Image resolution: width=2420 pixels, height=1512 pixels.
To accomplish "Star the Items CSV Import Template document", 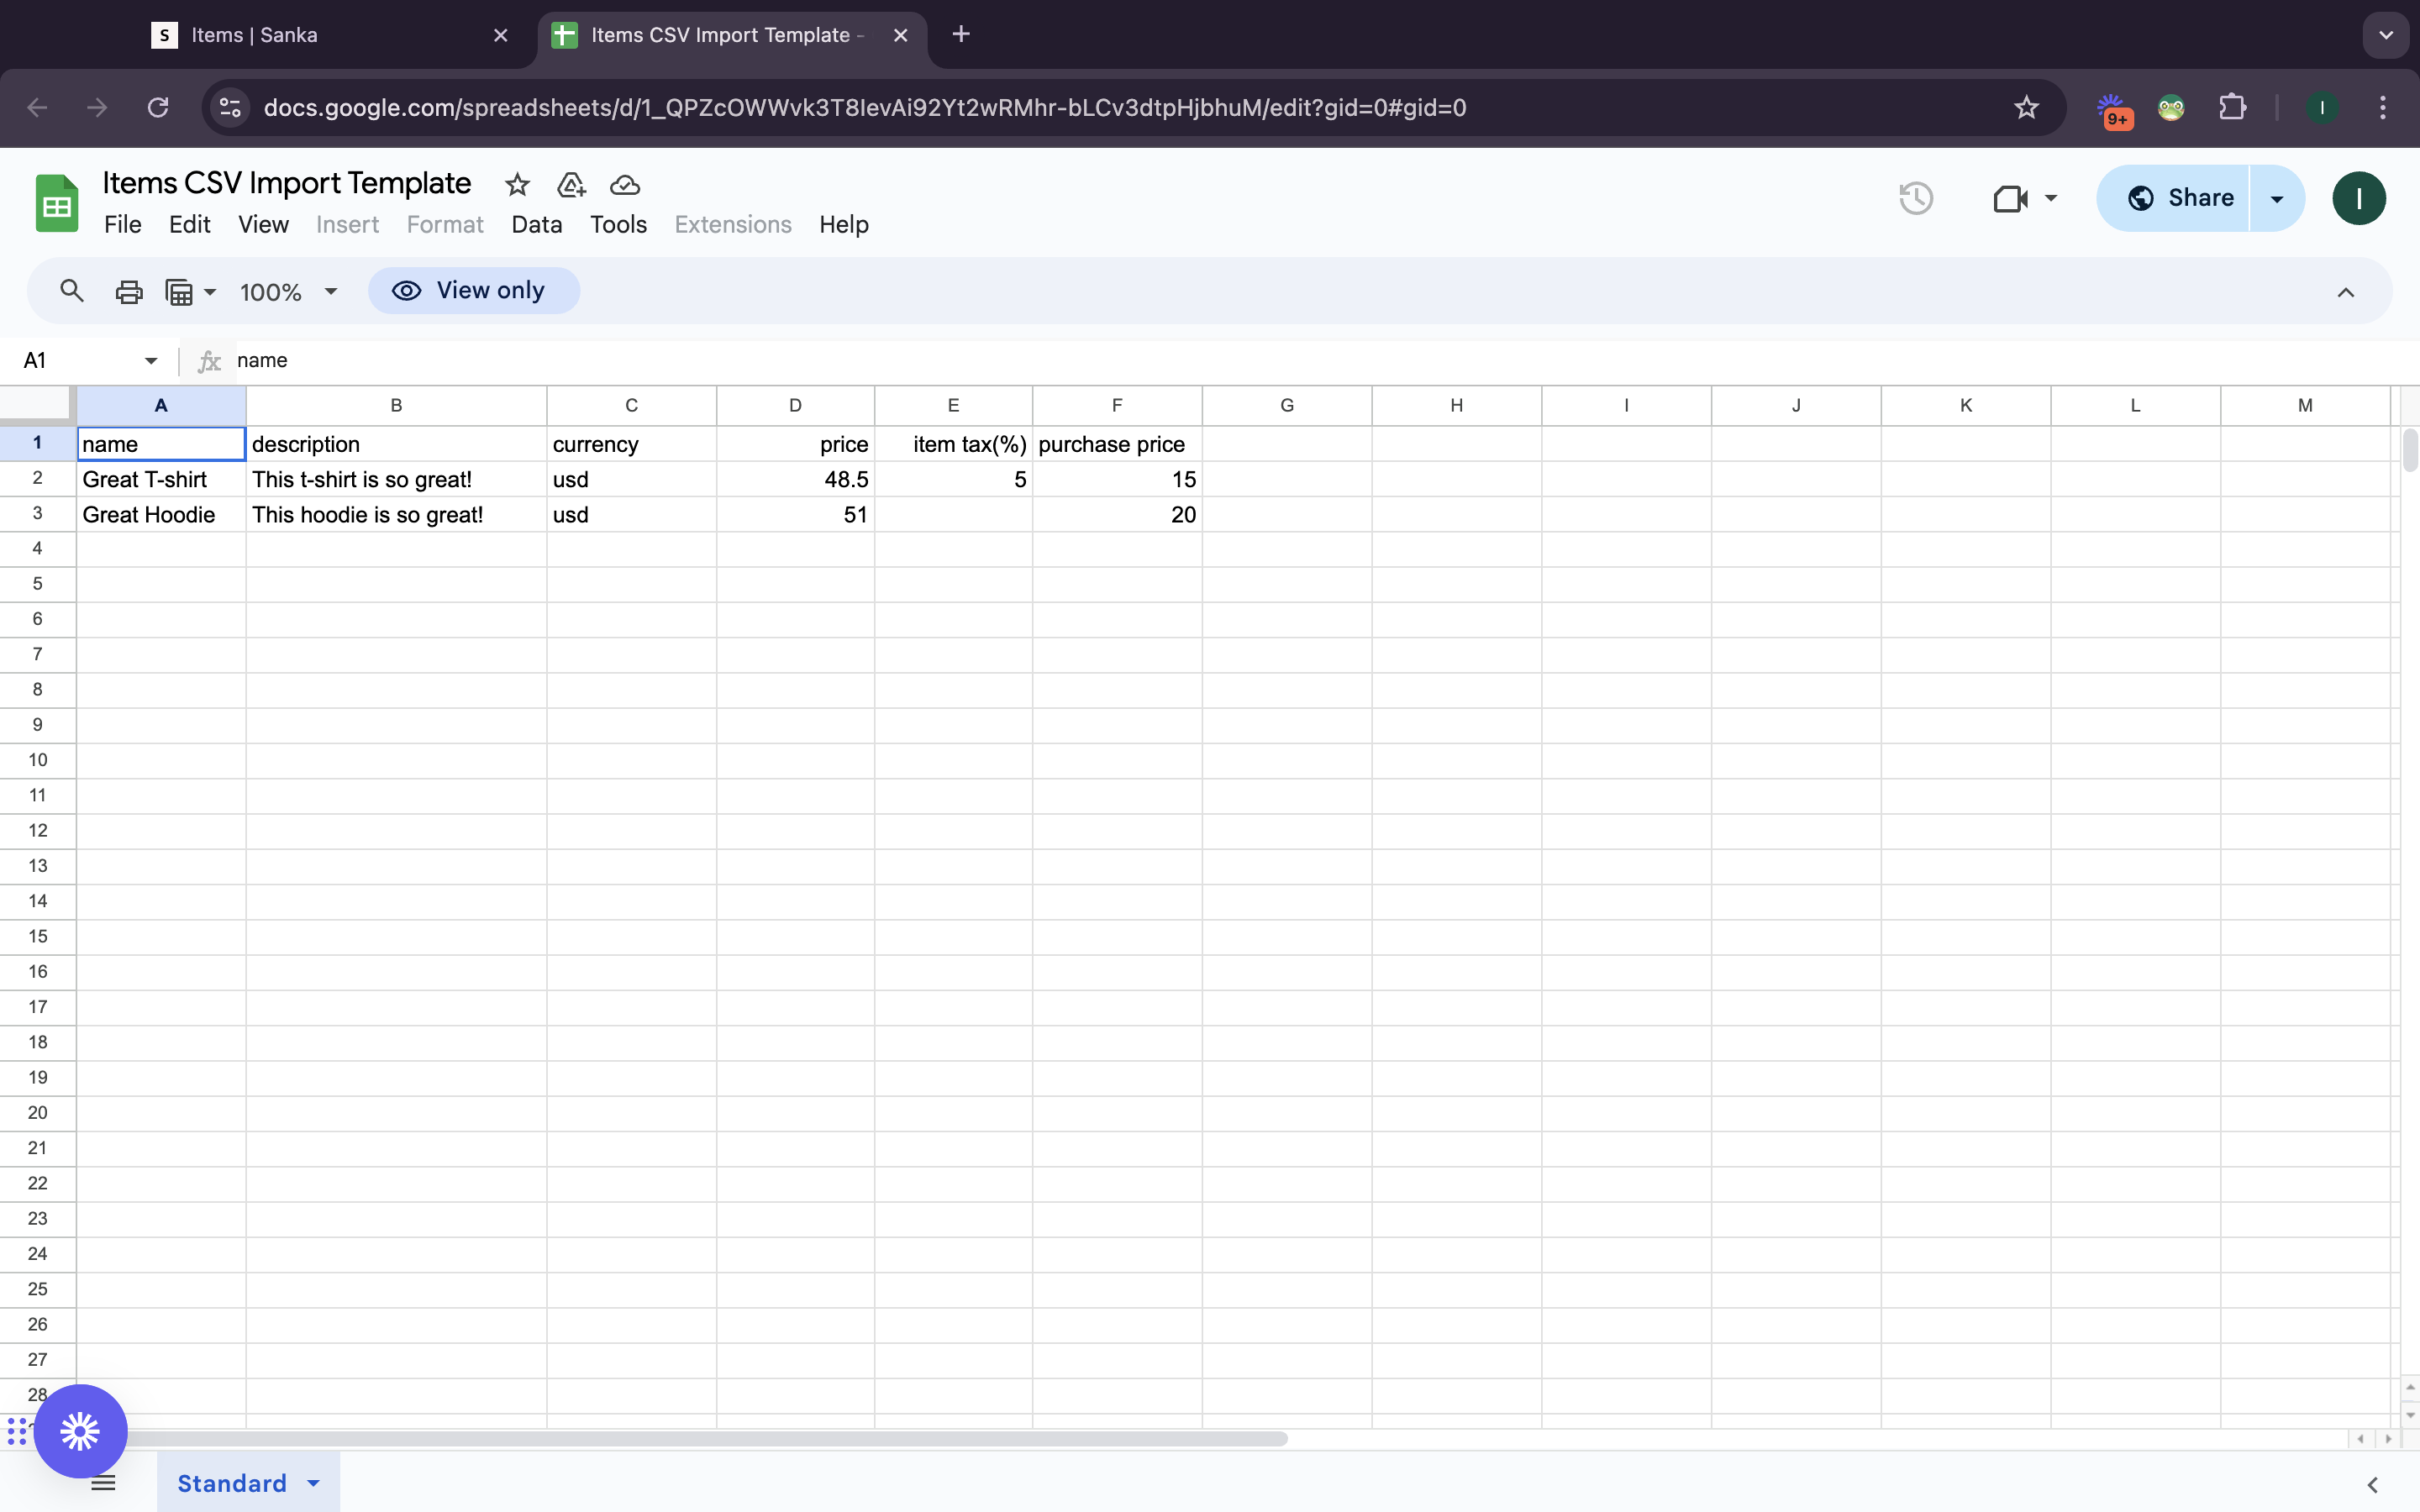I will (517, 185).
